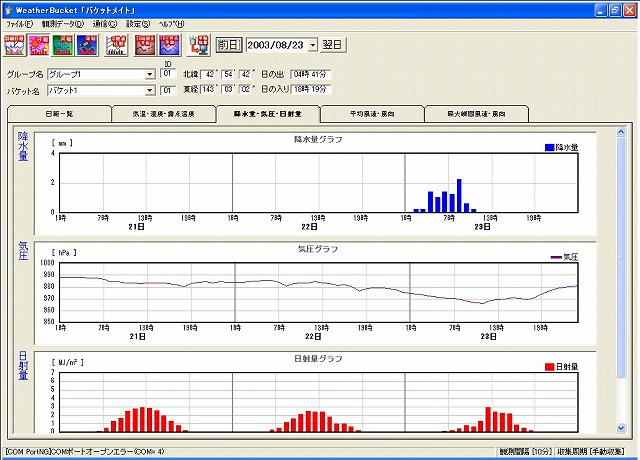Click the 気圧グラフ chart title
This screenshot has width=640, height=460.
tap(318, 249)
